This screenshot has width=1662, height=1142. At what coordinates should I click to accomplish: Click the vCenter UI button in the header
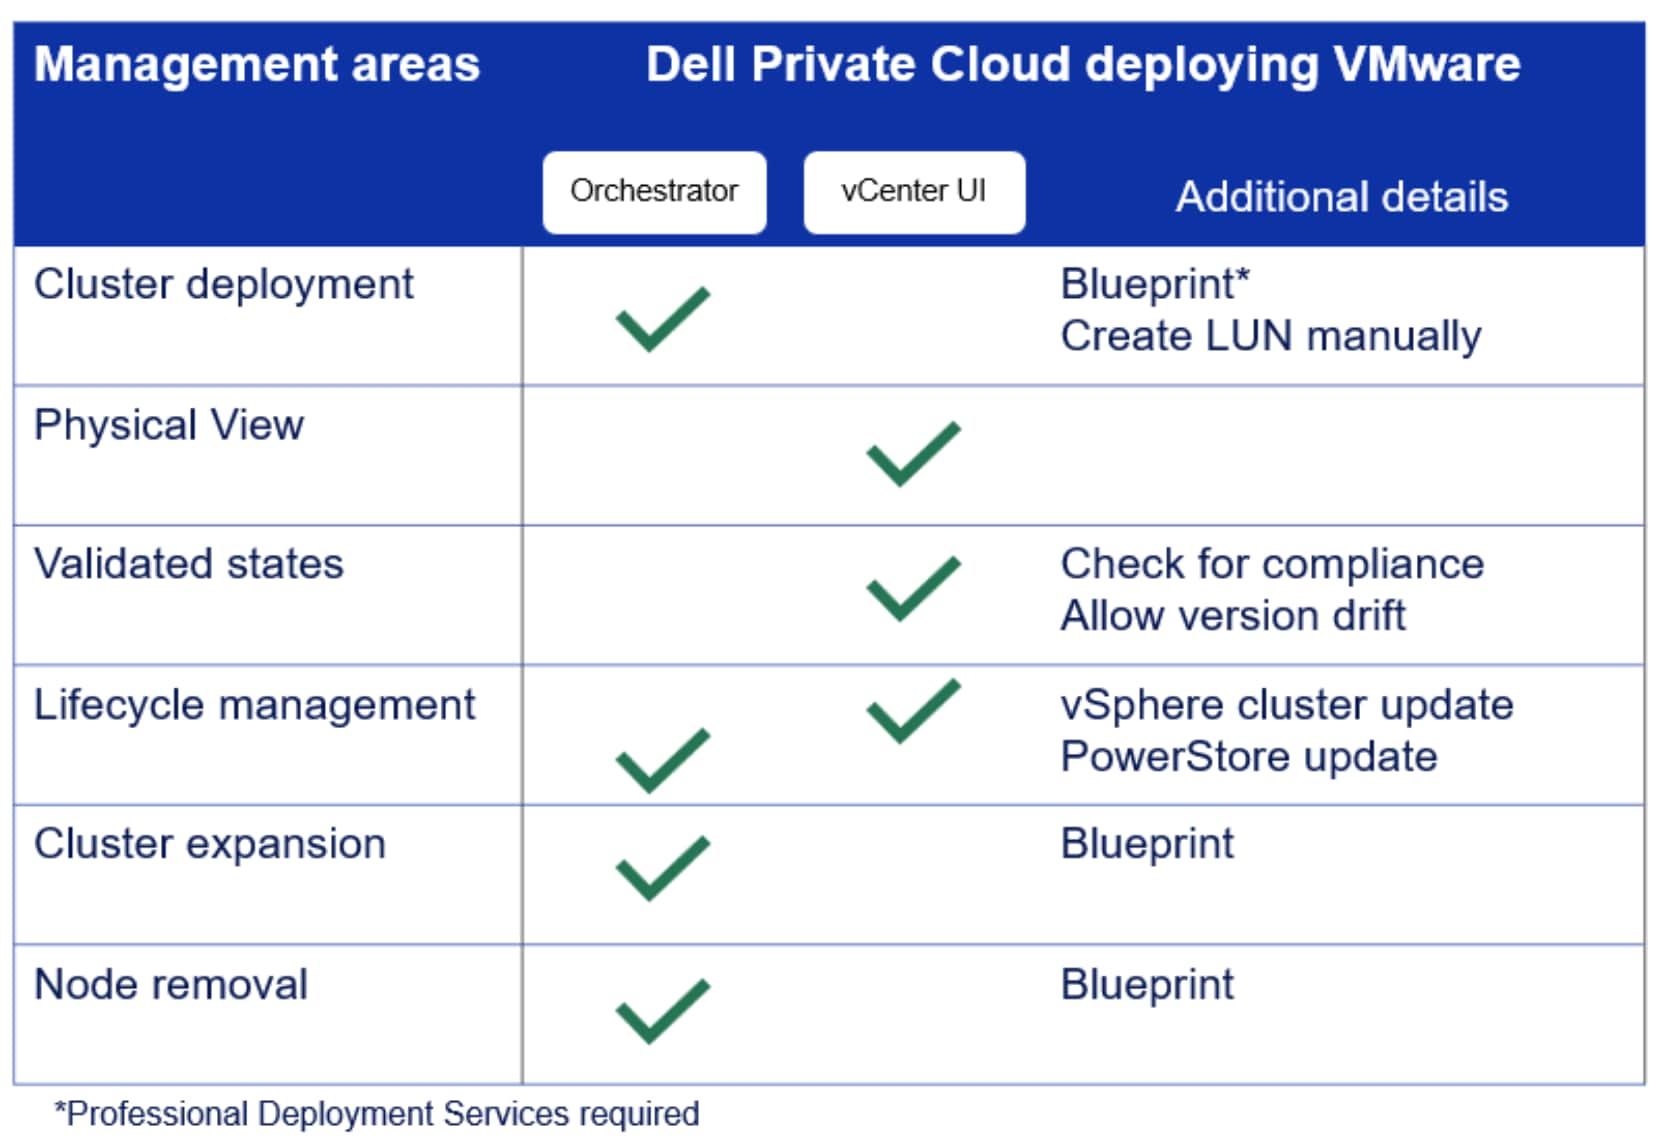click(x=914, y=192)
